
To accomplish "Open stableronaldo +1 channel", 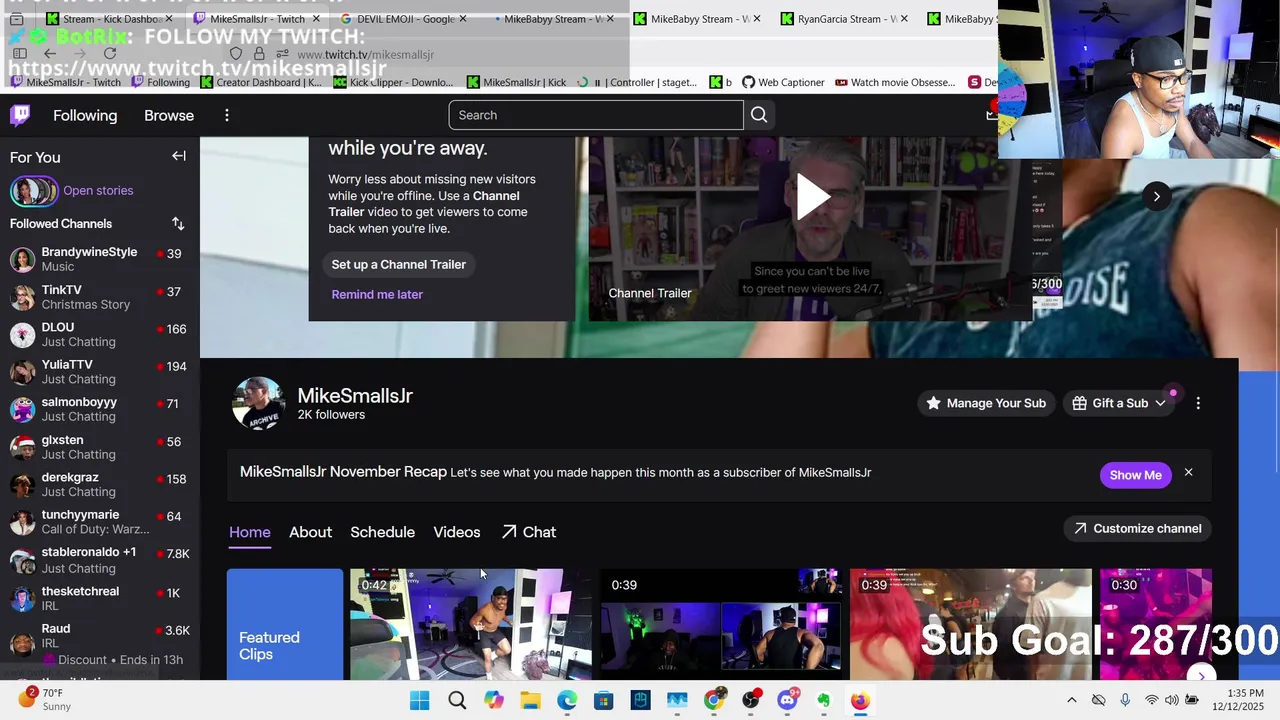I will pos(100,560).
